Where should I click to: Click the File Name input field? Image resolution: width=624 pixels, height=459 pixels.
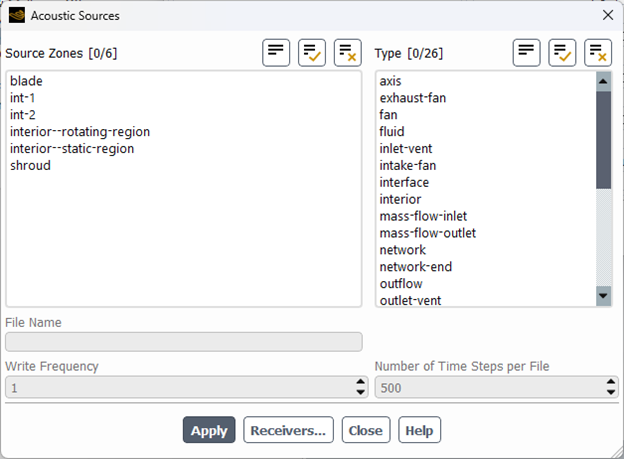point(184,341)
